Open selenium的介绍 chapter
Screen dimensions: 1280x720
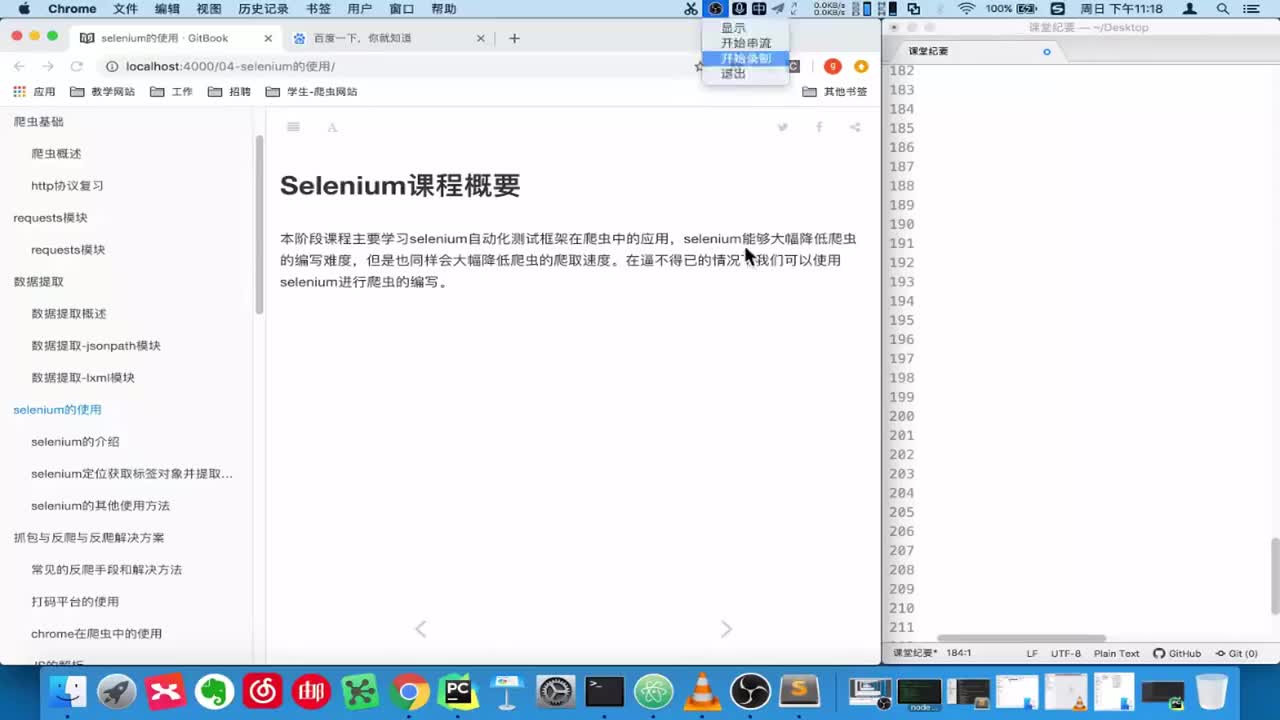[x=75, y=442]
